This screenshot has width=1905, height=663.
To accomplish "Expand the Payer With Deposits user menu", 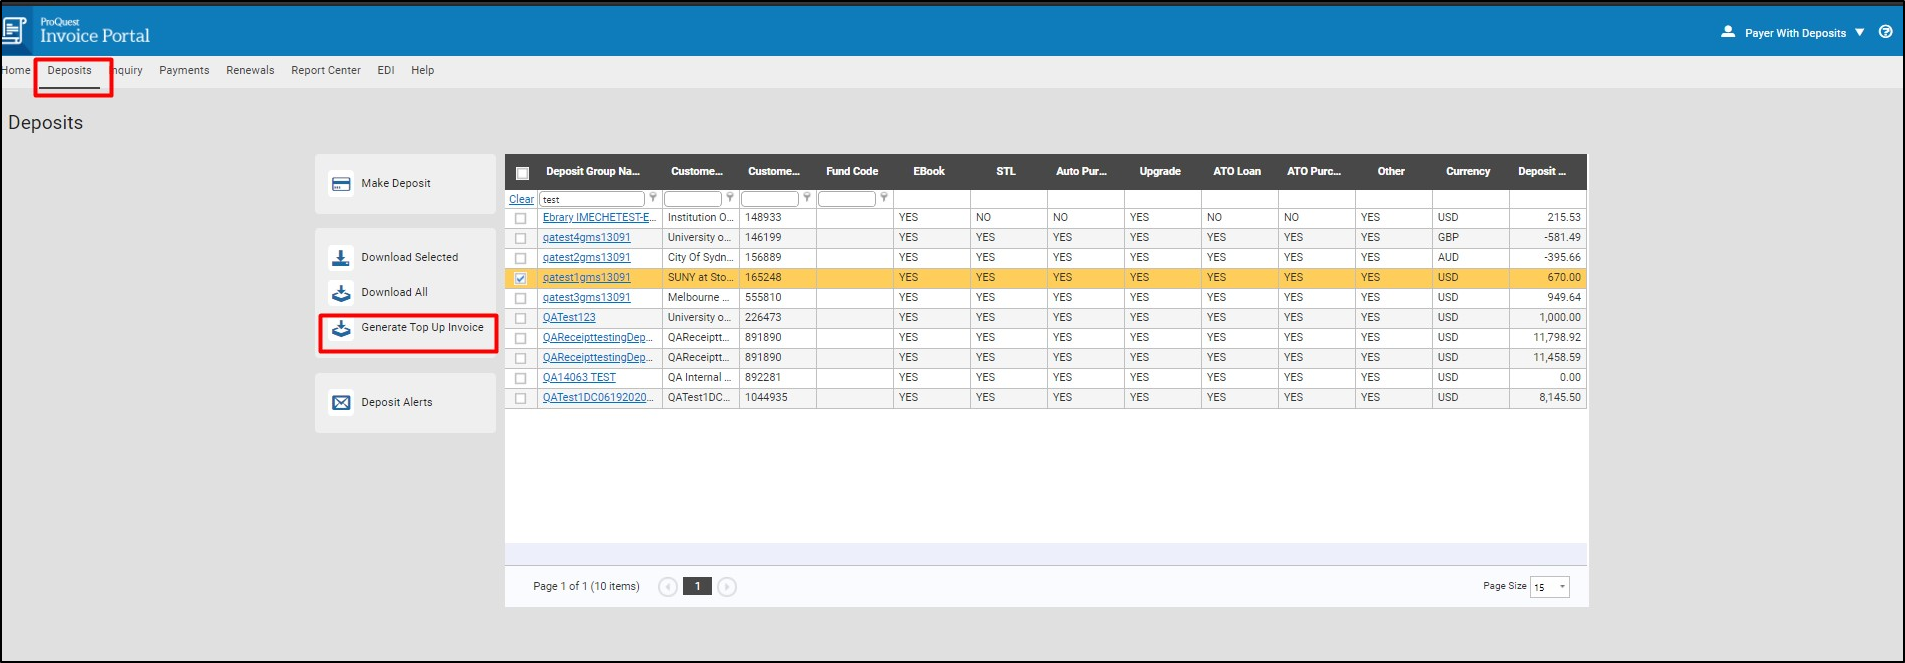I will coord(1805,33).
